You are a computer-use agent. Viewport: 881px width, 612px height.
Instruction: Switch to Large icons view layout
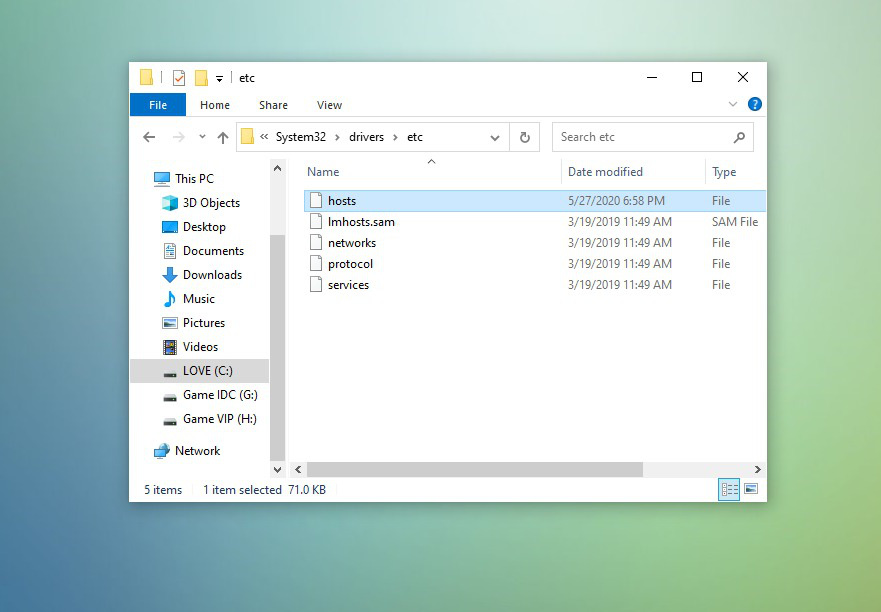(751, 489)
